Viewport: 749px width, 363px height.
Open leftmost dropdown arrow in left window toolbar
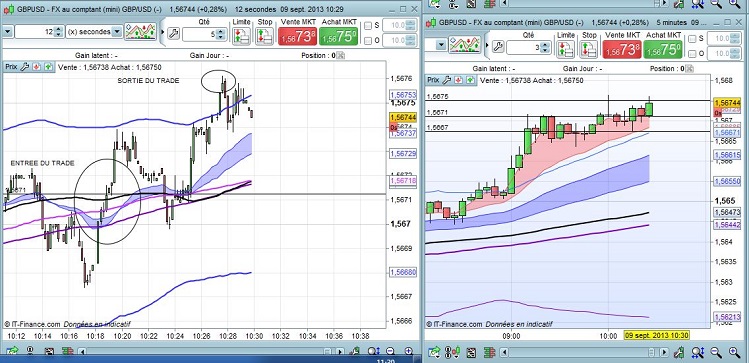coord(7,32)
